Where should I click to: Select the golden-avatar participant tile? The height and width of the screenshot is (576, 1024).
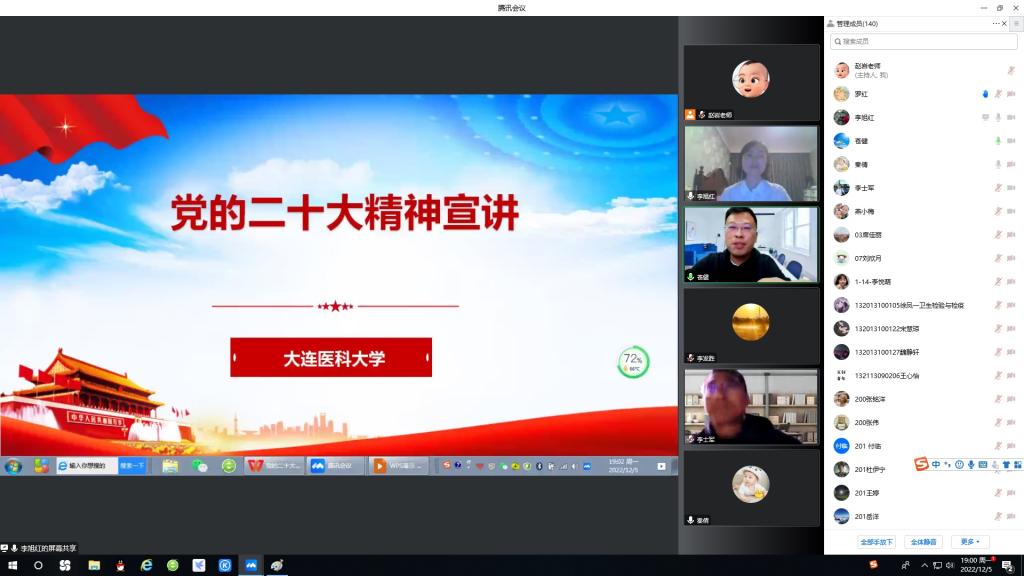tap(751, 326)
